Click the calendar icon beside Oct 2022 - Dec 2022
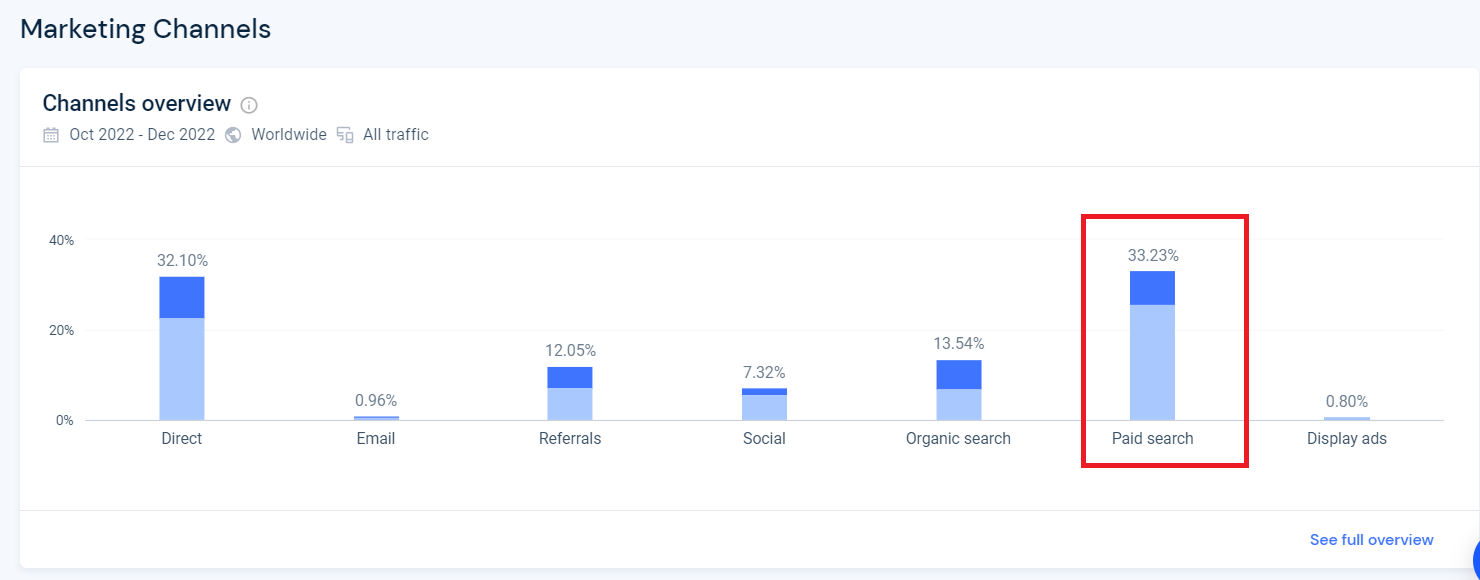Image resolution: width=1480 pixels, height=580 pixels. (x=51, y=135)
